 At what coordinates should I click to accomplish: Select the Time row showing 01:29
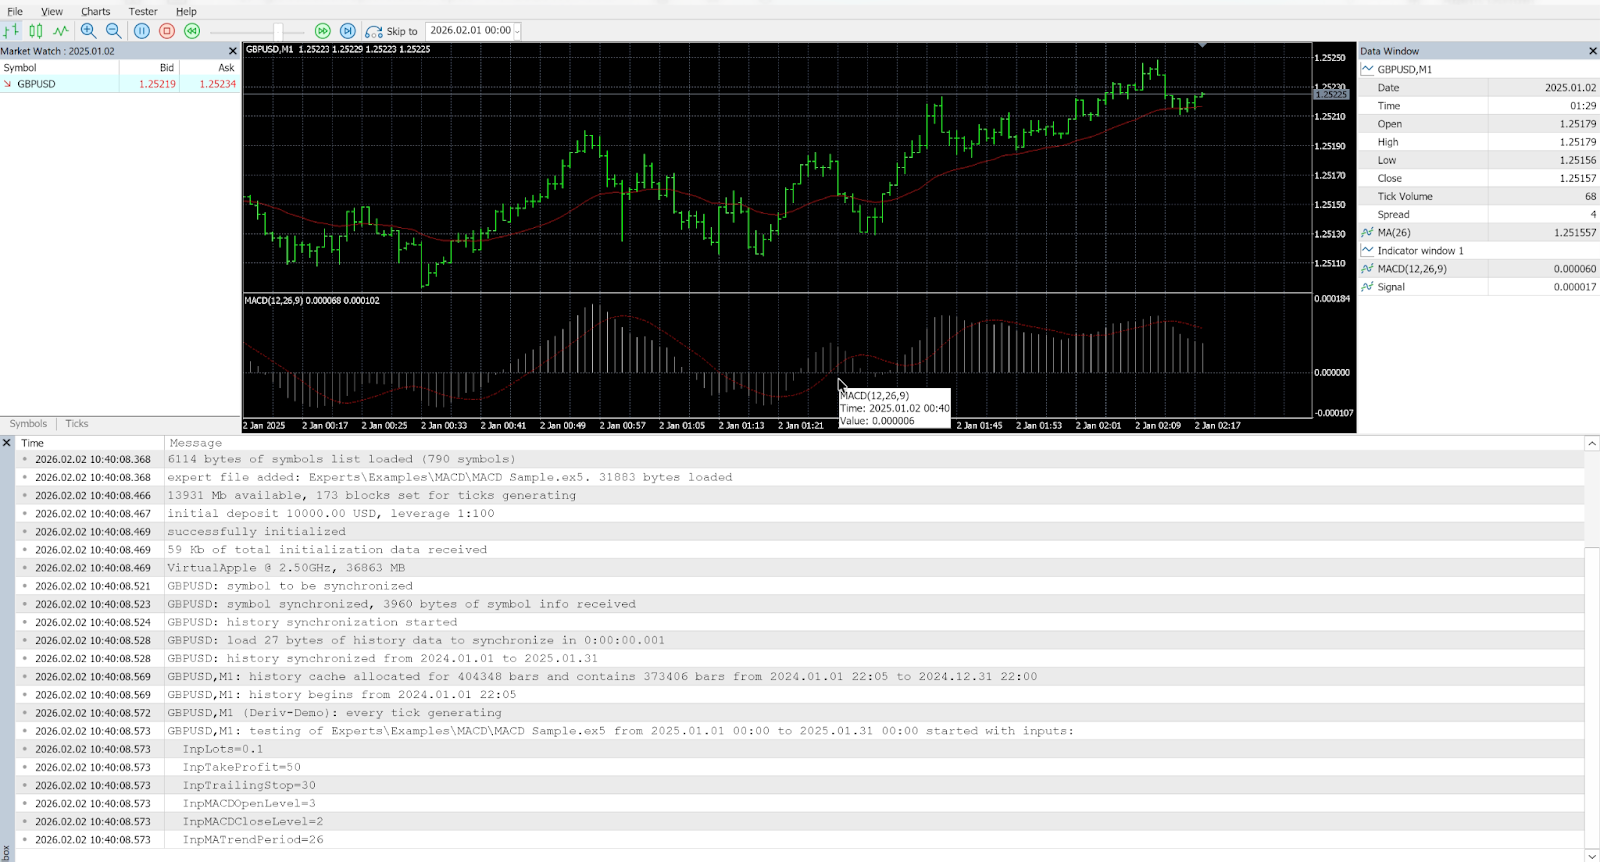1479,106
